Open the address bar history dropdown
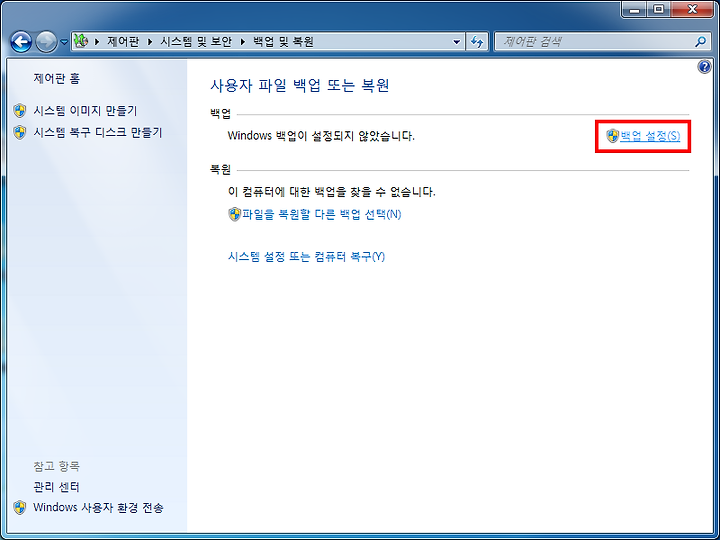Screen dimensions: 720x540 [x=456, y=42]
